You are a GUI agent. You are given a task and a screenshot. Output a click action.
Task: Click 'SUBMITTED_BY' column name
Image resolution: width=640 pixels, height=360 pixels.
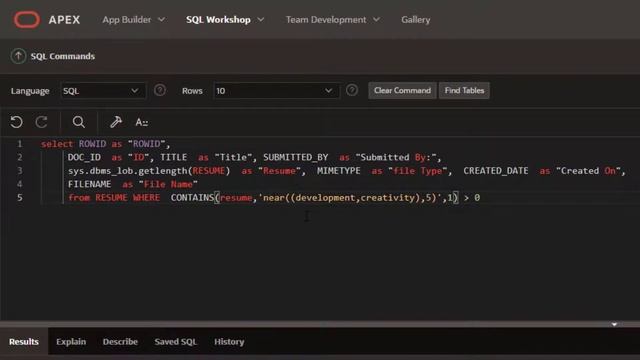pos(296,157)
